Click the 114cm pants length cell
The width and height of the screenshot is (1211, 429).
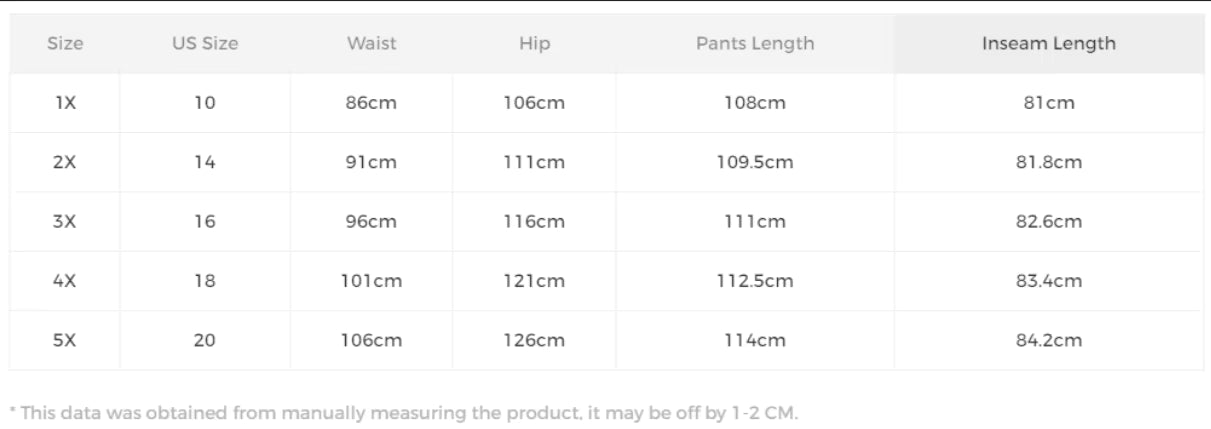755,340
